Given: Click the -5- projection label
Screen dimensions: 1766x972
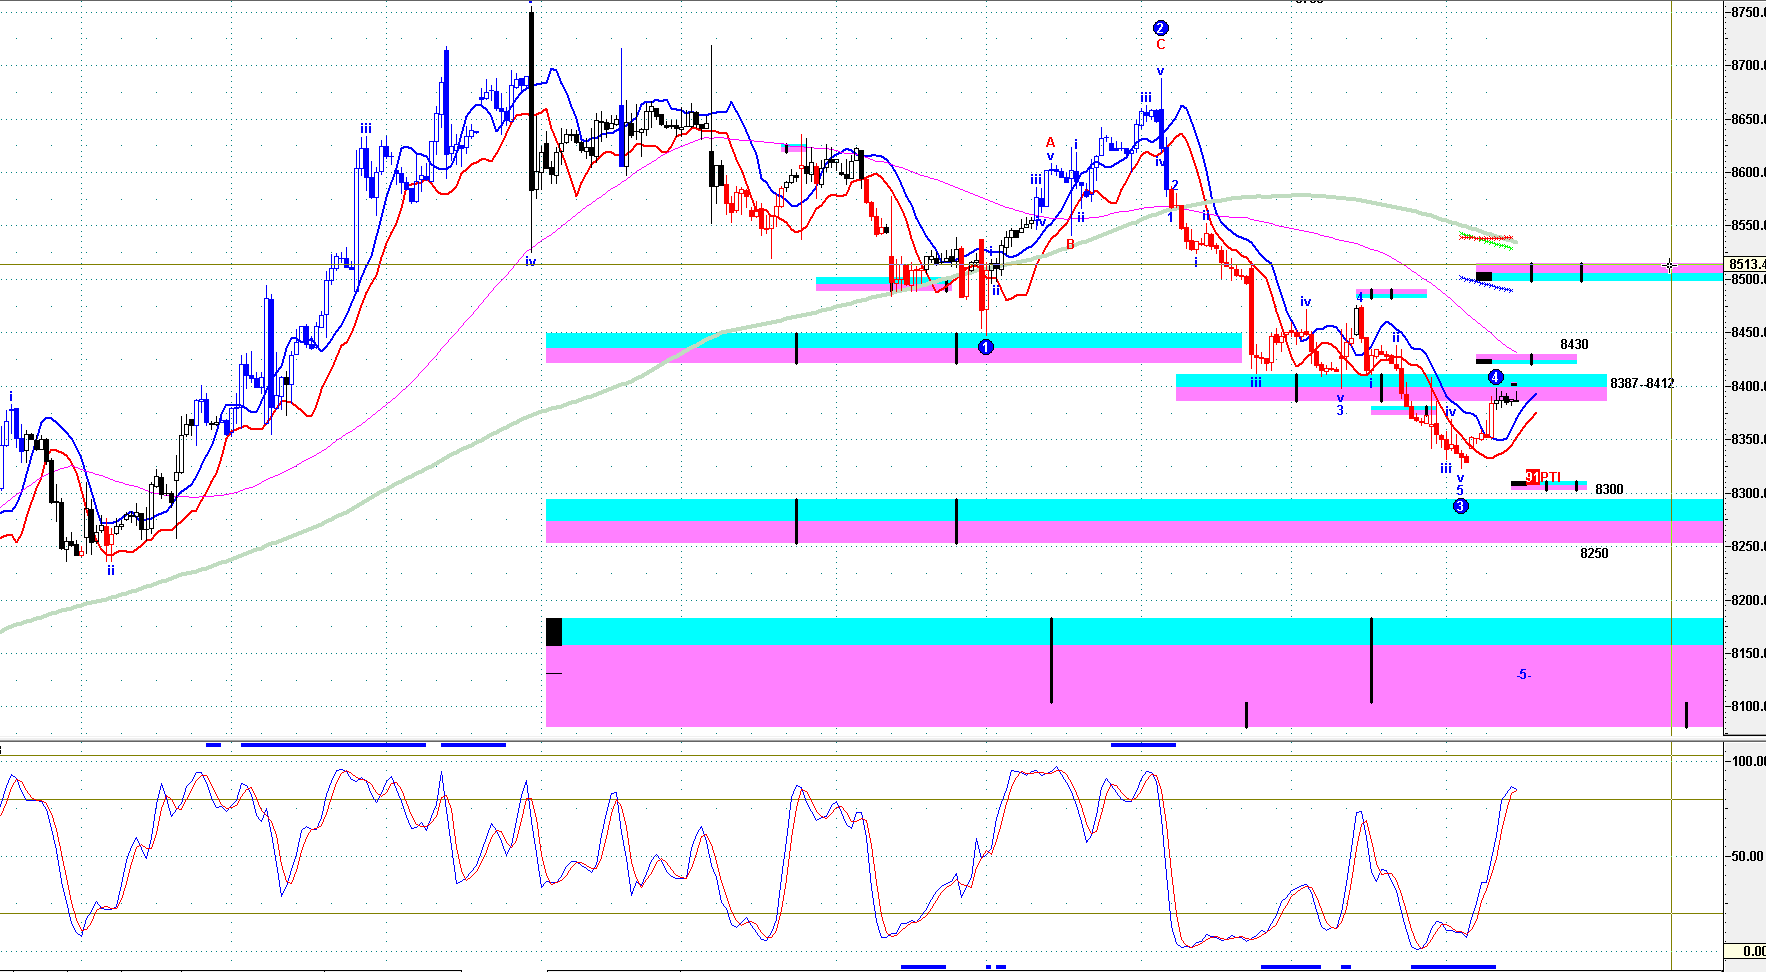Looking at the screenshot, I should (x=1523, y=675).
